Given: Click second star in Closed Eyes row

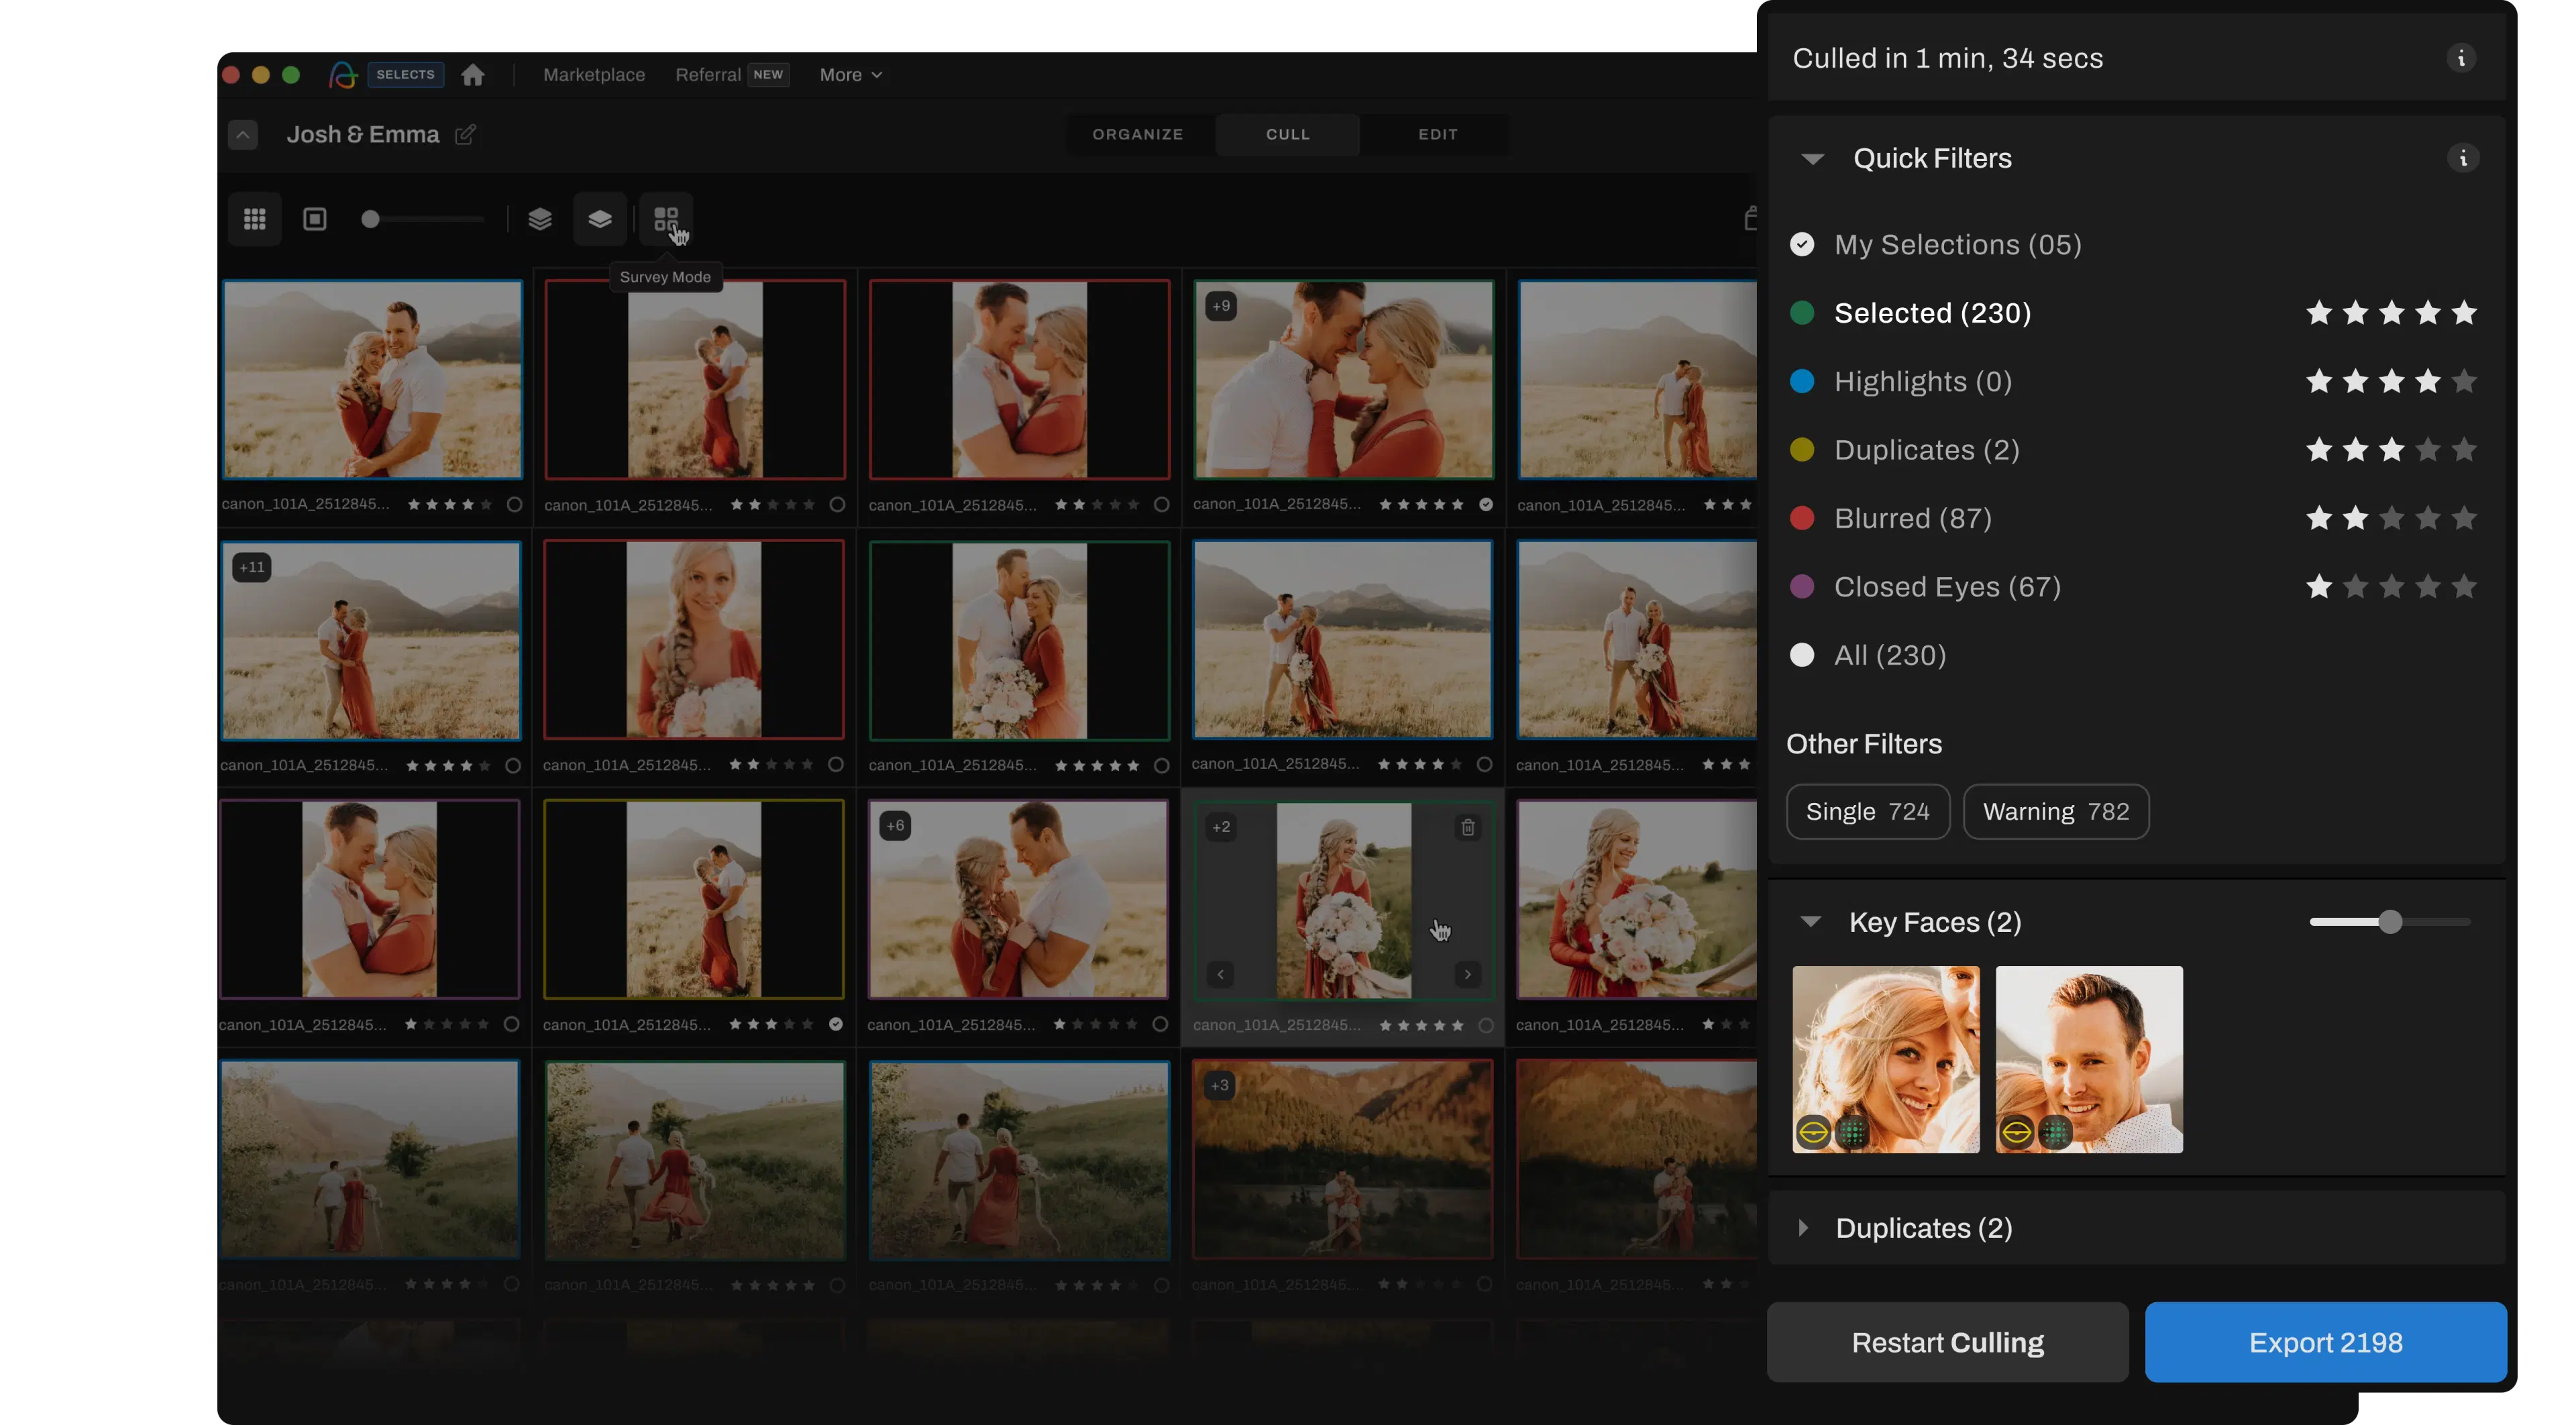Looking at the screenshot, I should pos(2355,587).
